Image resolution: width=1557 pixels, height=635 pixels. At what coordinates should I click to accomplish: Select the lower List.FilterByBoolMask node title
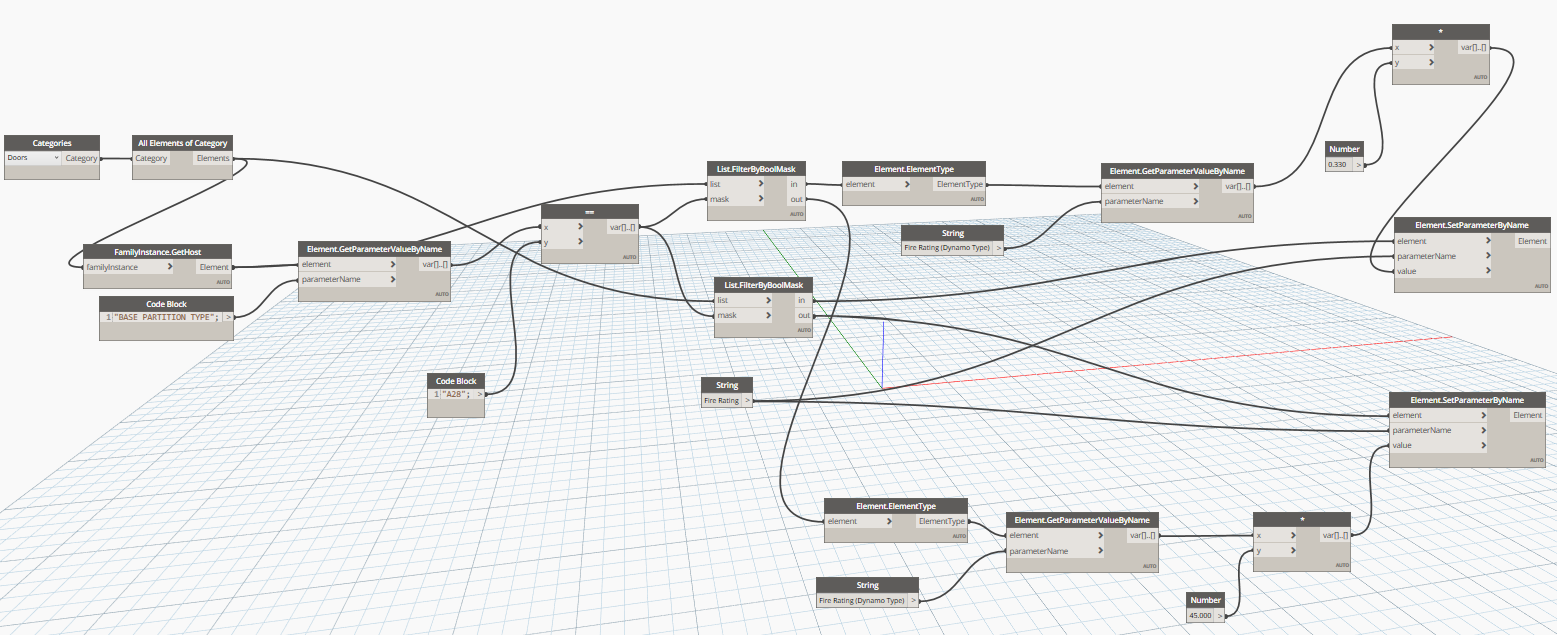[x=765, y=285]
